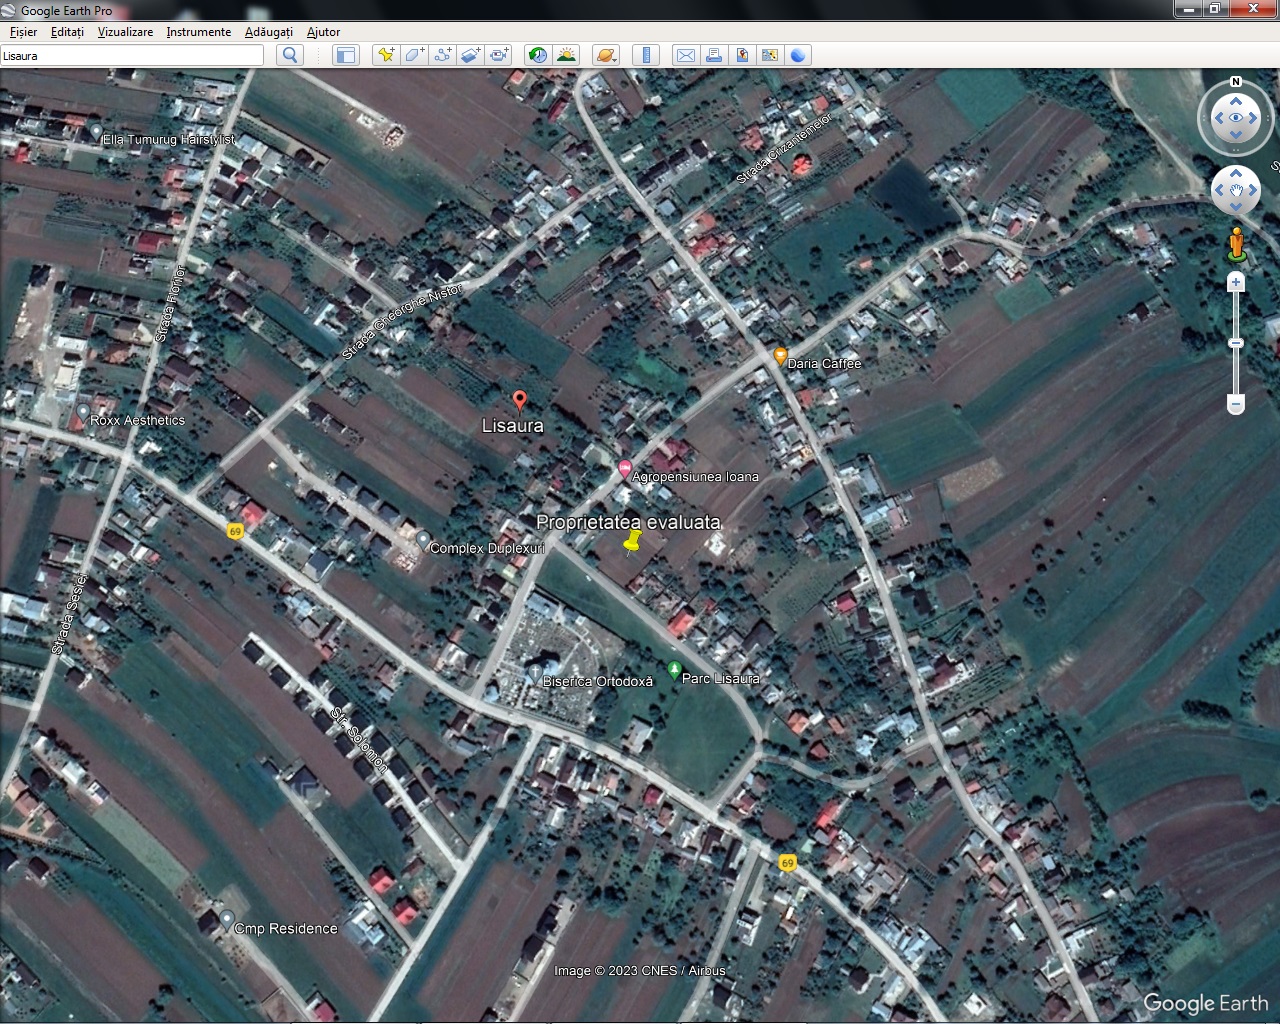Screen dimensions: 1280x1024
Task: Click the Add Image Overlay icon
Action: point(470,55)
